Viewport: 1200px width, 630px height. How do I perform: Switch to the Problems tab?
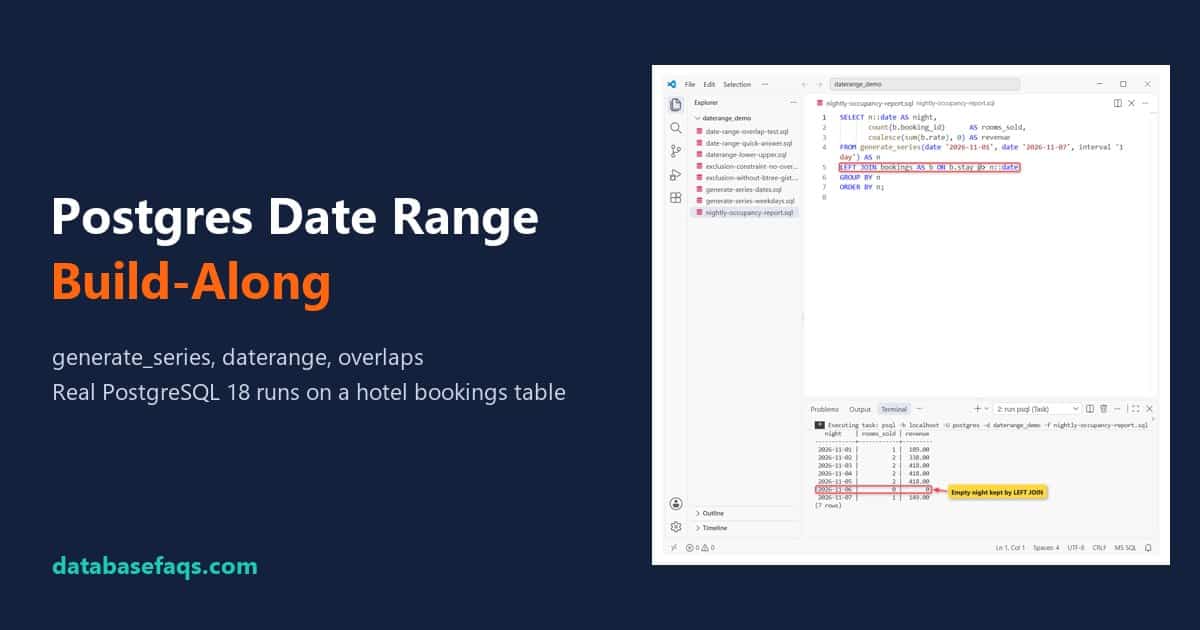pos(824,409)
